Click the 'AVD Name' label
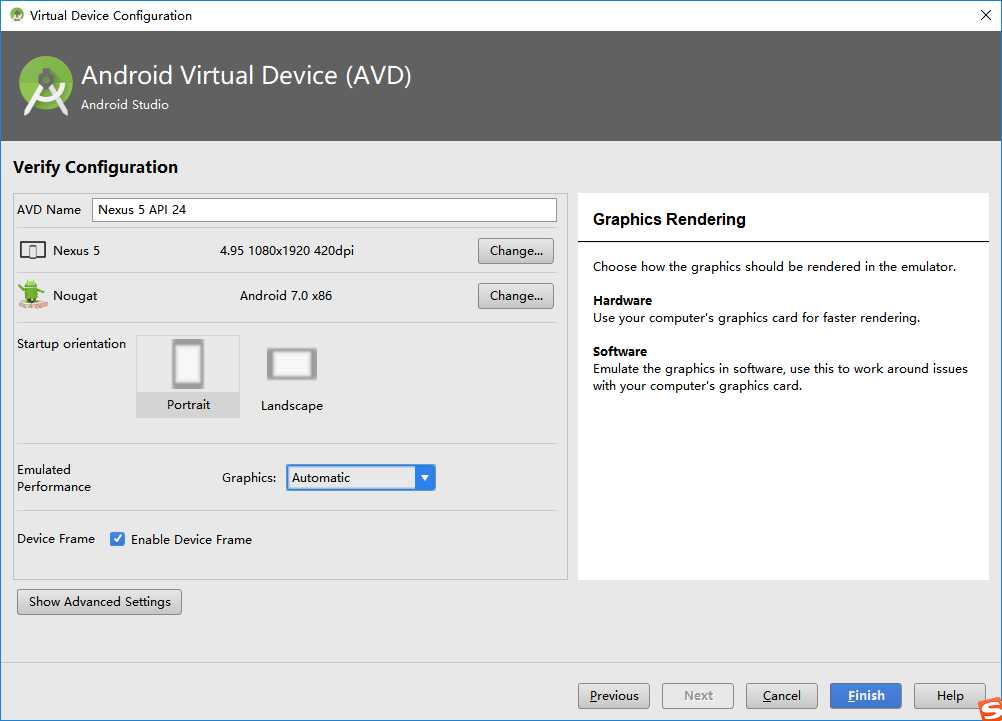The width and height of the screenshot is (1002, 721). pos(49,210)
